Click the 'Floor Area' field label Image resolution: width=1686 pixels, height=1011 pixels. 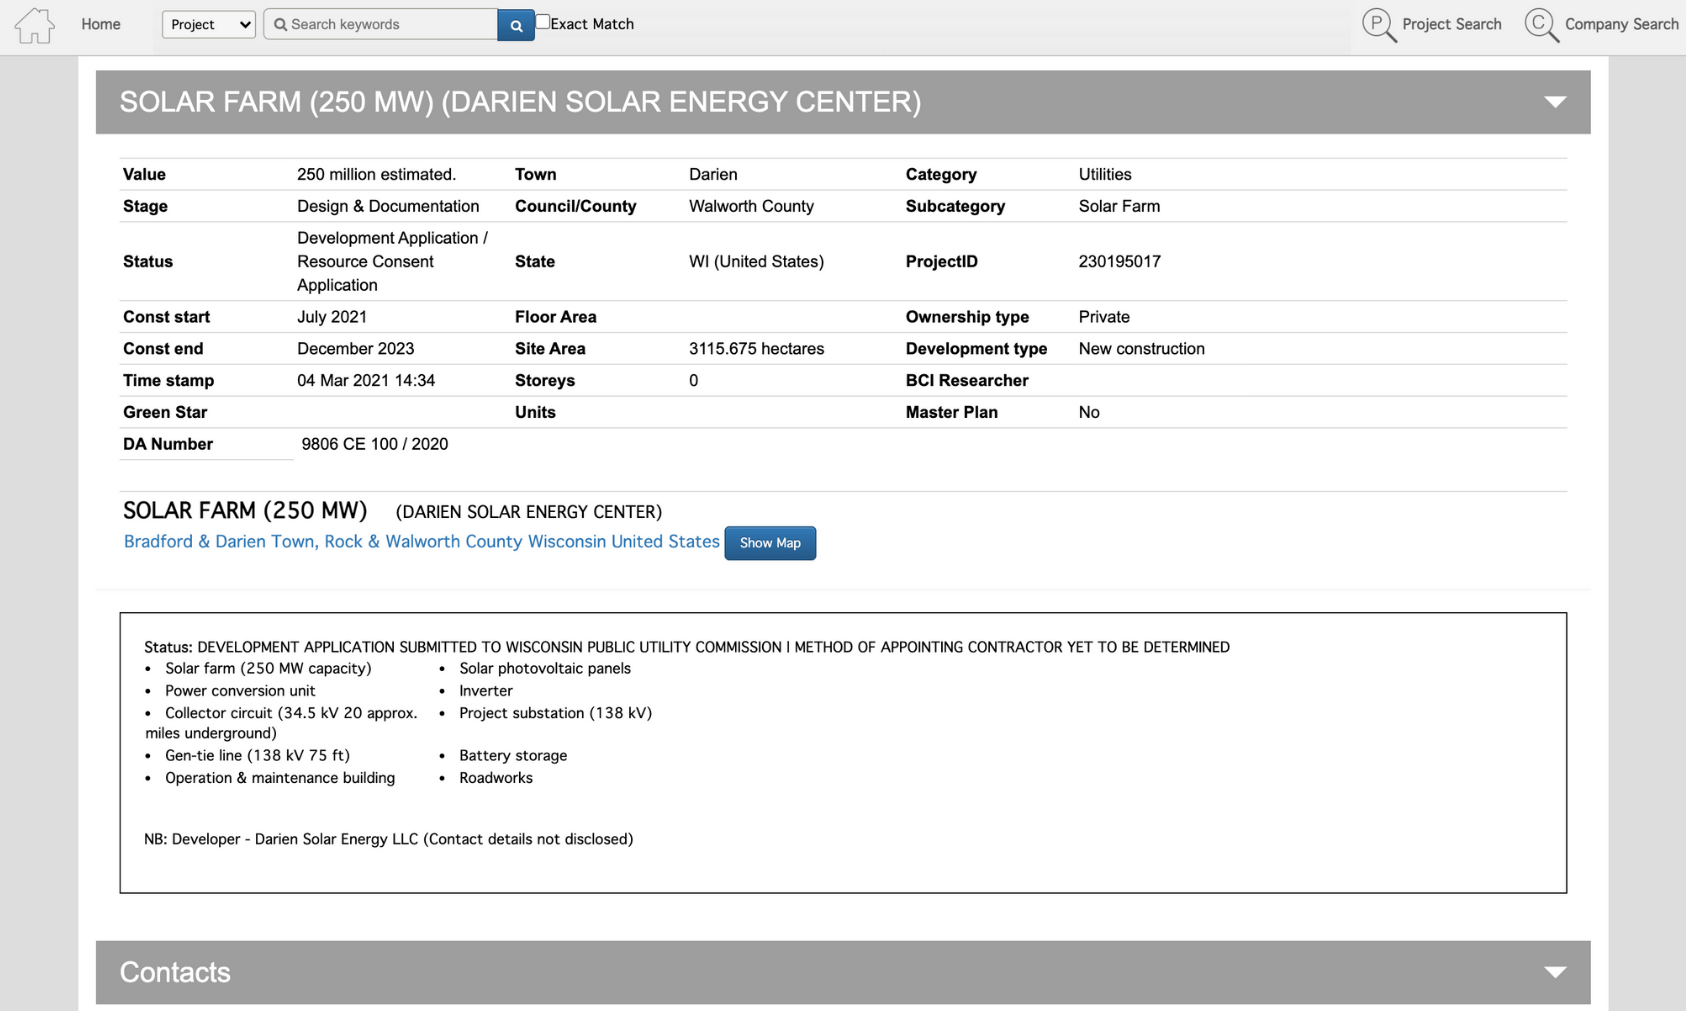(x=555, y=317)
